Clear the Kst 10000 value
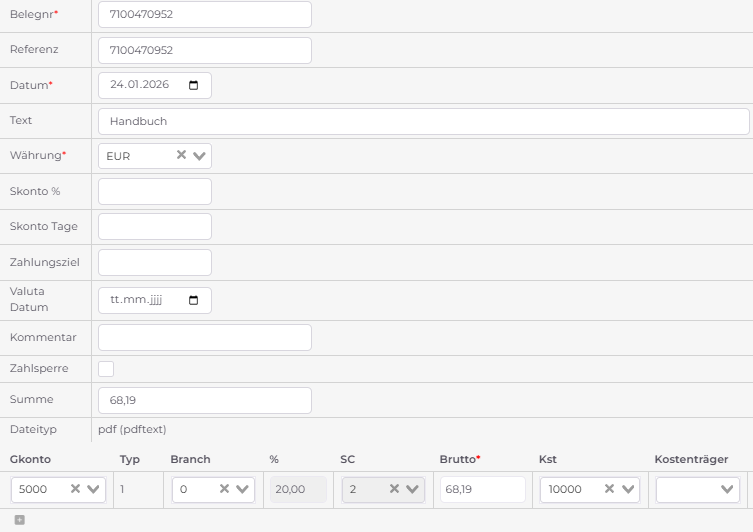 (609, 489)
